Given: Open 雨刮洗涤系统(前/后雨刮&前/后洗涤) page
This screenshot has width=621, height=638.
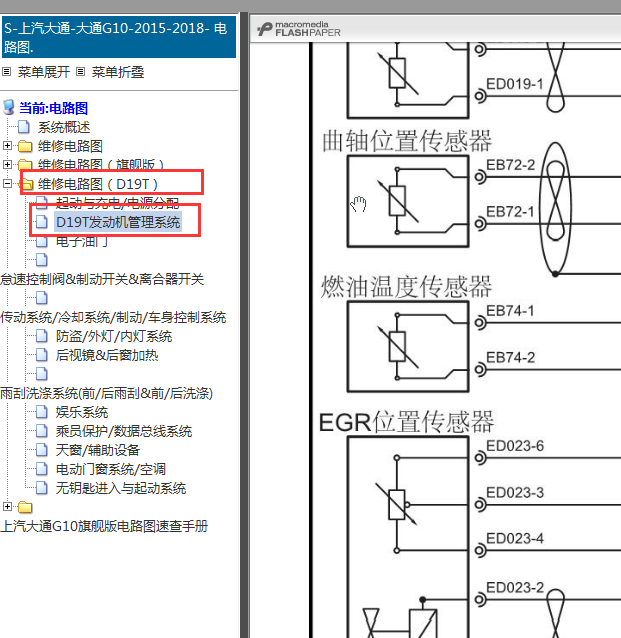Looking at the screenshot, I should click(107, 393).
